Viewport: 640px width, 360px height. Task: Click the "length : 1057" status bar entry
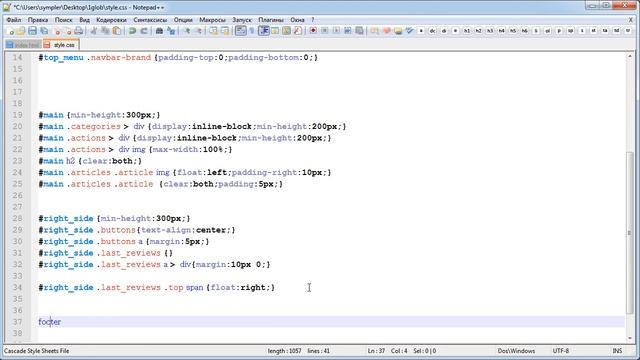coord(284,351)
